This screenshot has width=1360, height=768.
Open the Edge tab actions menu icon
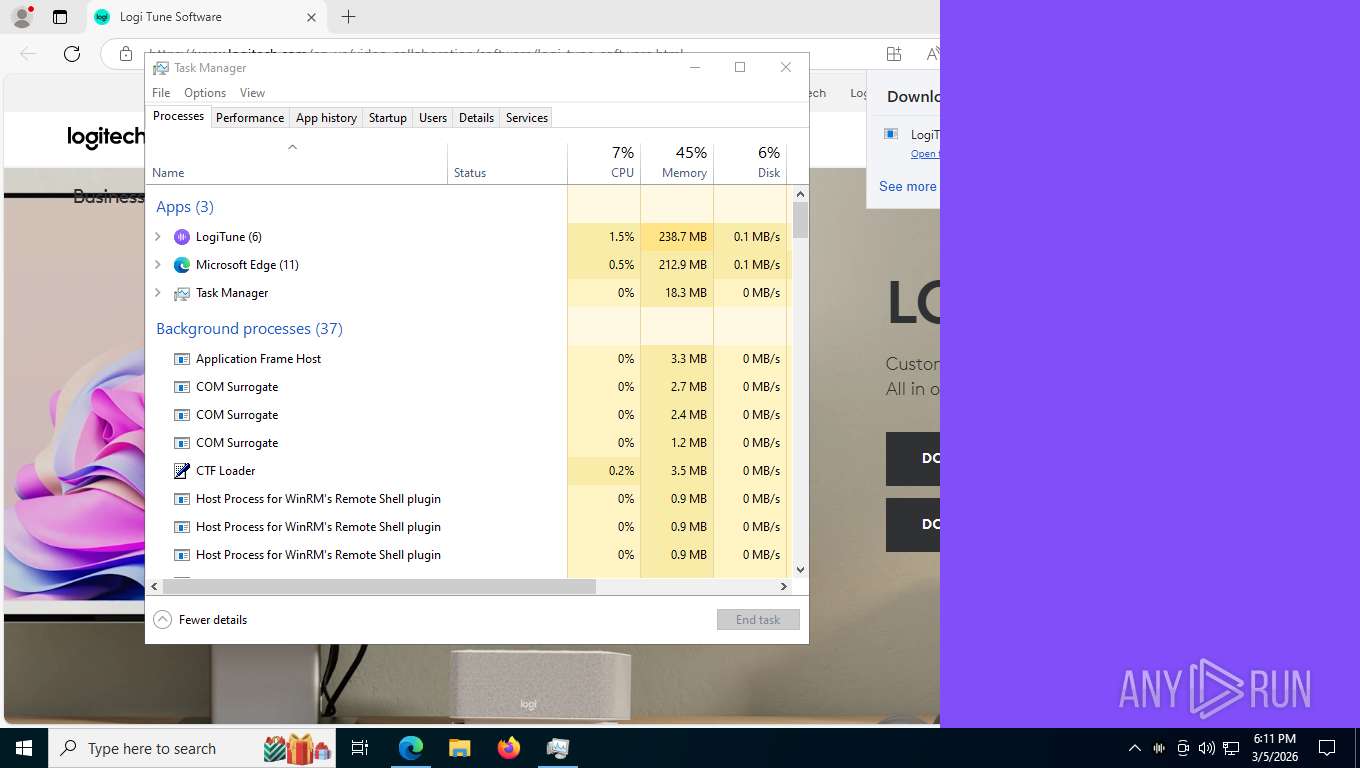point(60,17)
